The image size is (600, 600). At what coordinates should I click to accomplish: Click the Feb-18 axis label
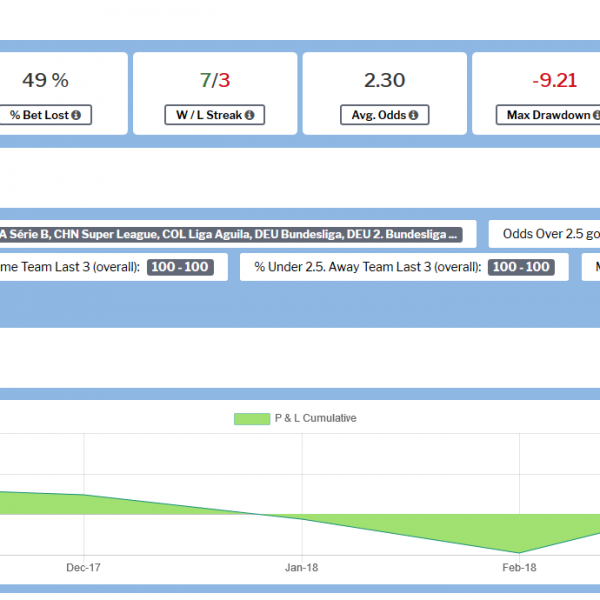coord(519,567)
